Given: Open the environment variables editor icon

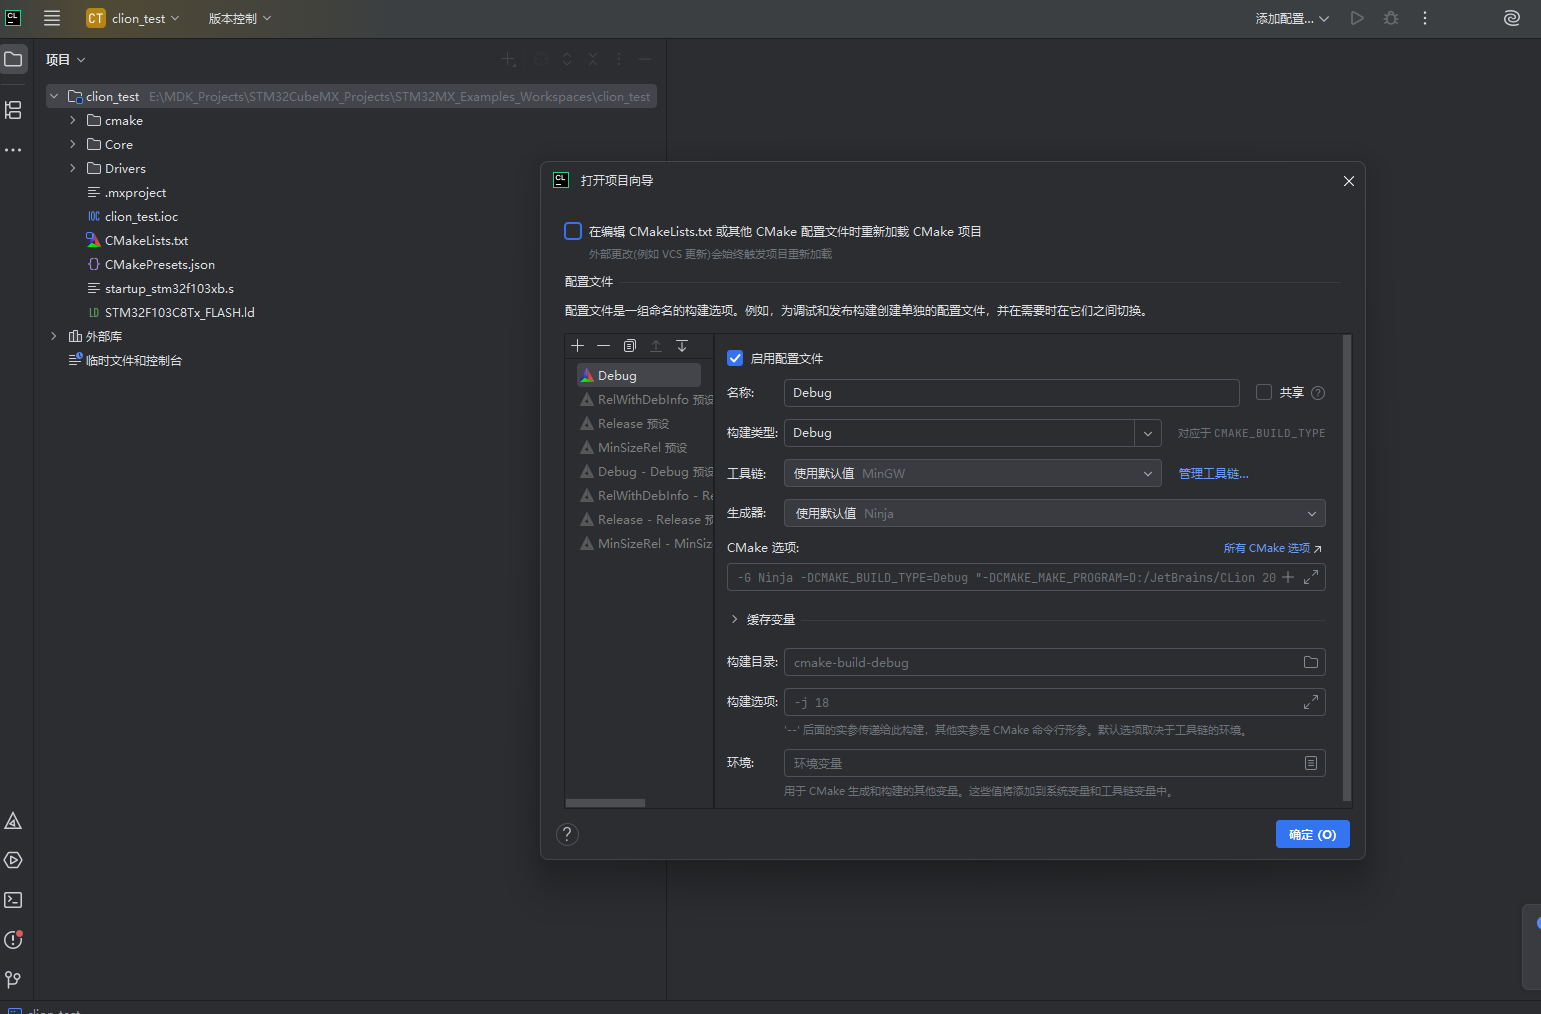Looking at the screenshot, I should coord(1311,763).
